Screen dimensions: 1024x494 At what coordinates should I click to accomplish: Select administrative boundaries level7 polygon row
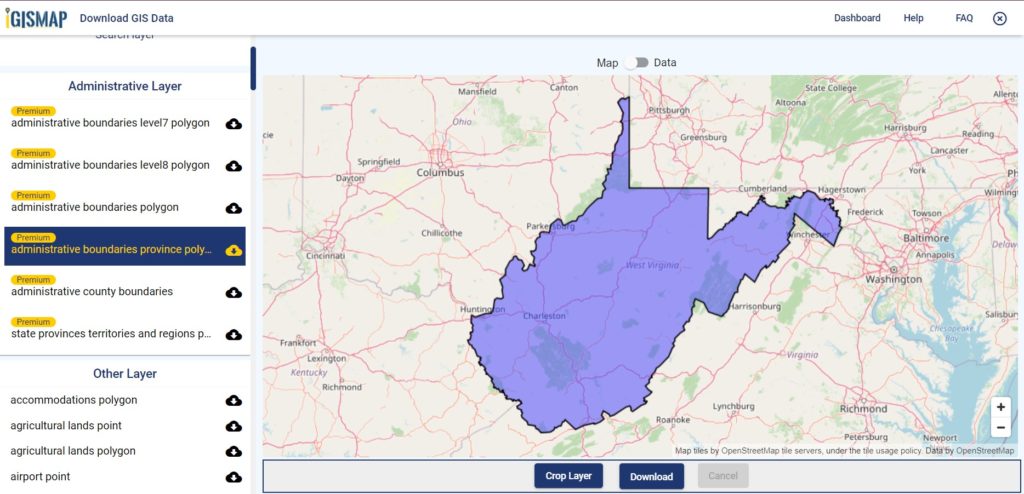click(x=125, y=118)
